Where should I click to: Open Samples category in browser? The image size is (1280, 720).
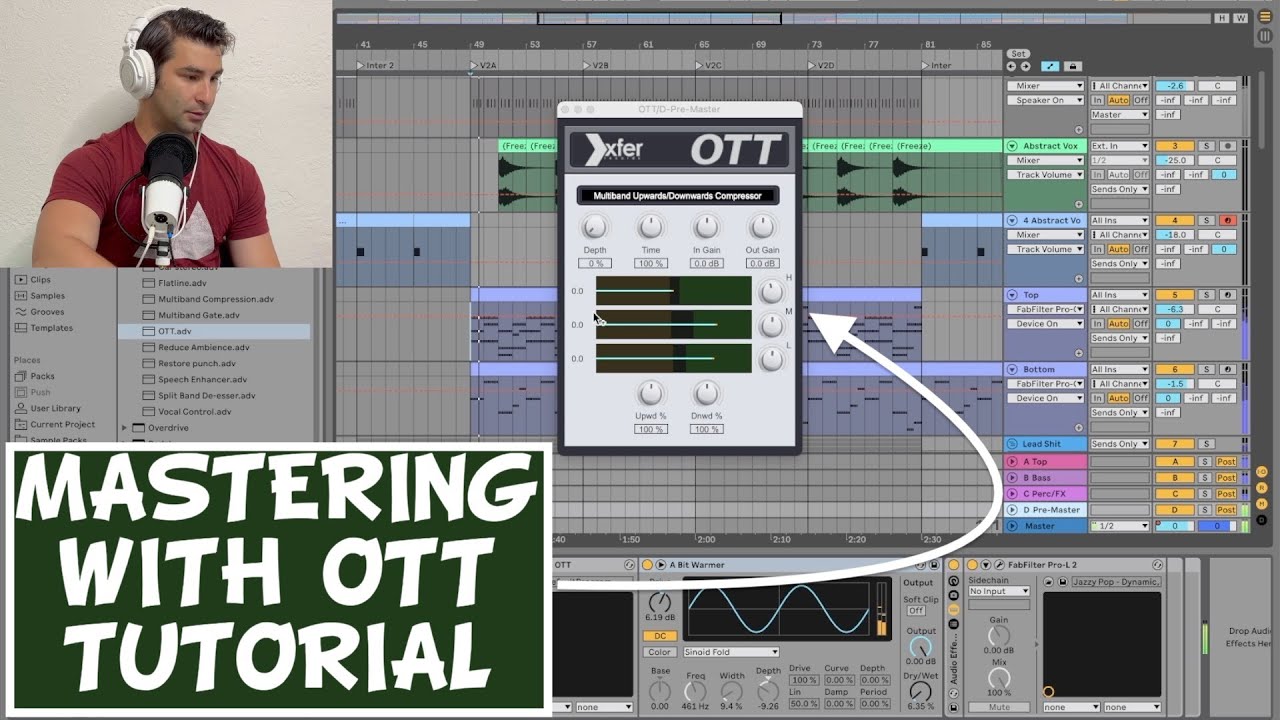pyautogui.click(x=47, y=296)
